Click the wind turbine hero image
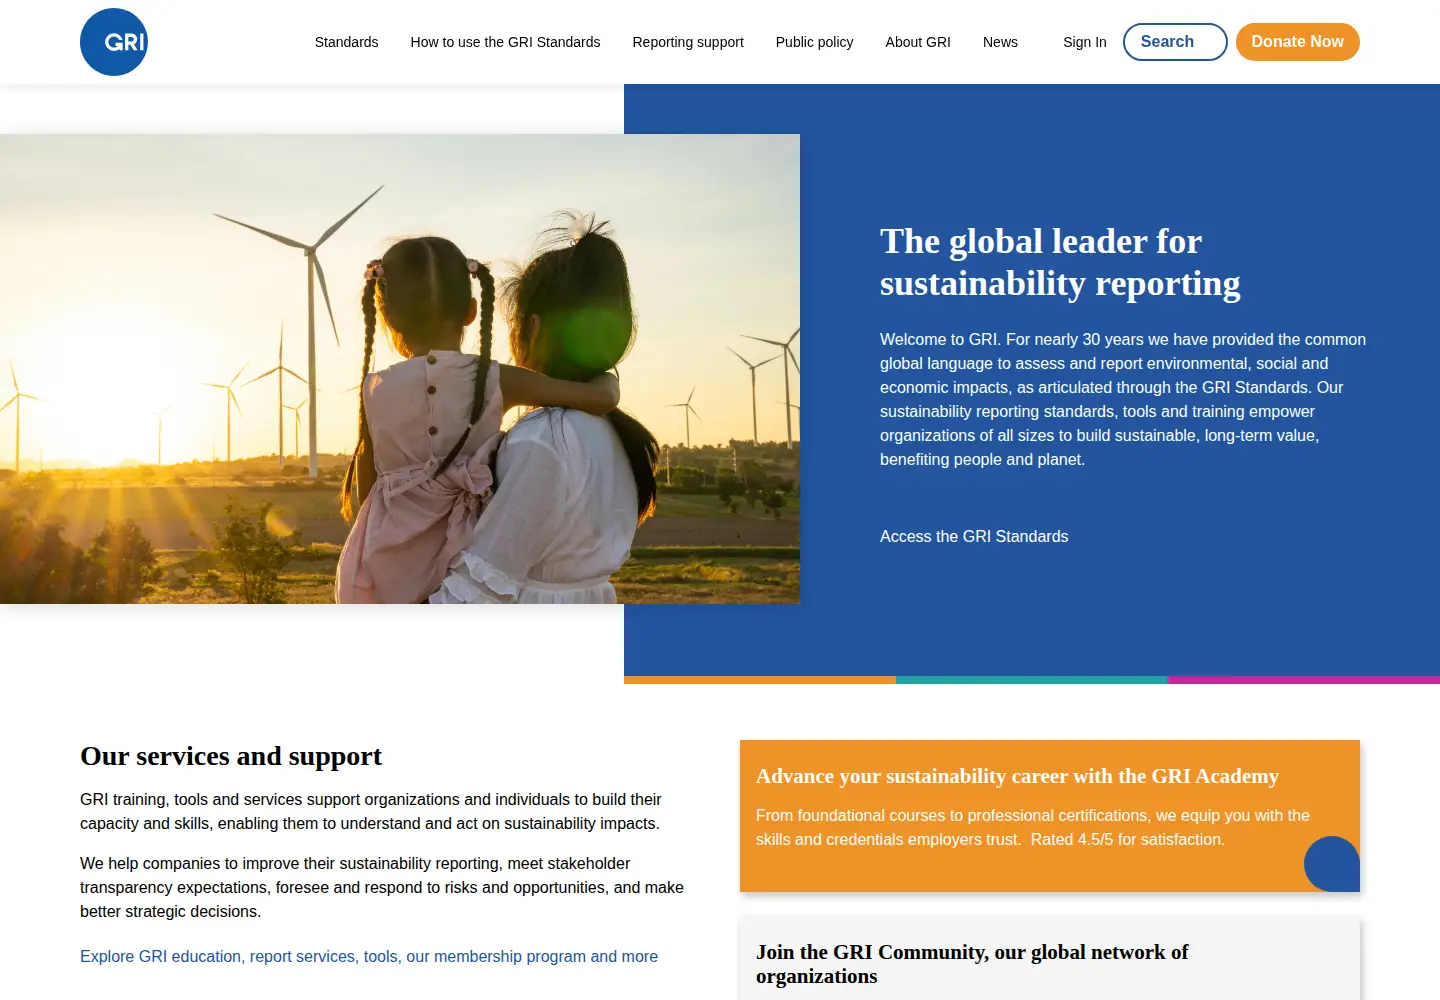Viewport: 1440px width, 1000px height. (x=400, y=369)
